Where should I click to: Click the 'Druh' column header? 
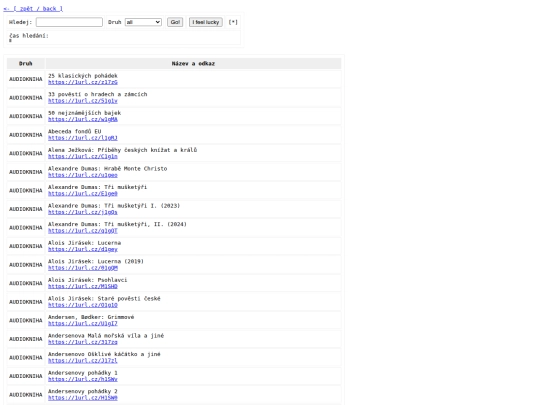pos(25,63)
